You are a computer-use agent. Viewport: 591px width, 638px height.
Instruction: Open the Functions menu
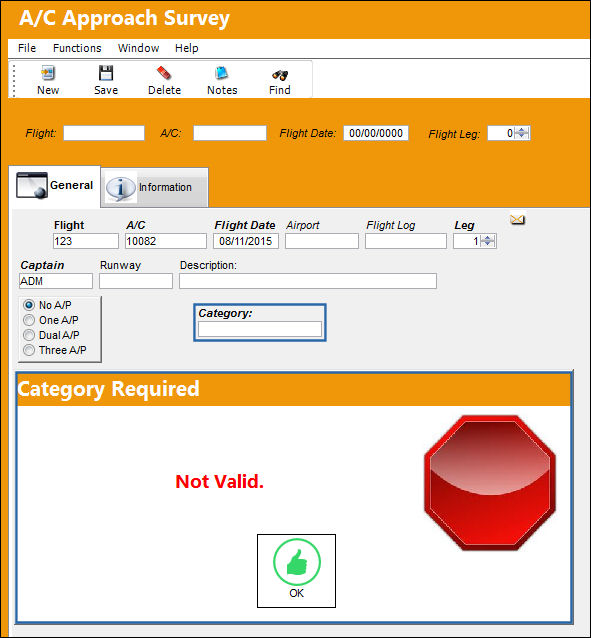pos(77,48)
